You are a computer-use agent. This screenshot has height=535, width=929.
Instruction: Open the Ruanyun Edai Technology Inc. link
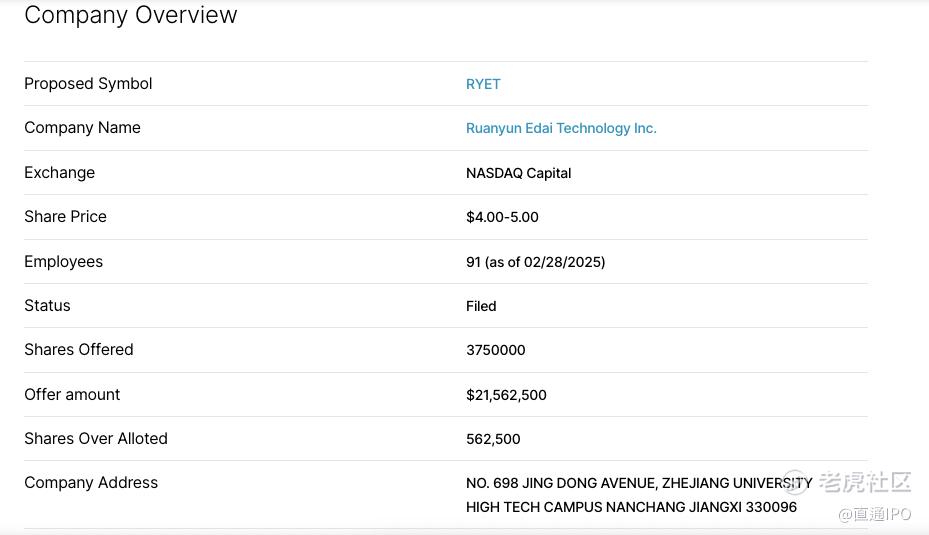[561, 128]
